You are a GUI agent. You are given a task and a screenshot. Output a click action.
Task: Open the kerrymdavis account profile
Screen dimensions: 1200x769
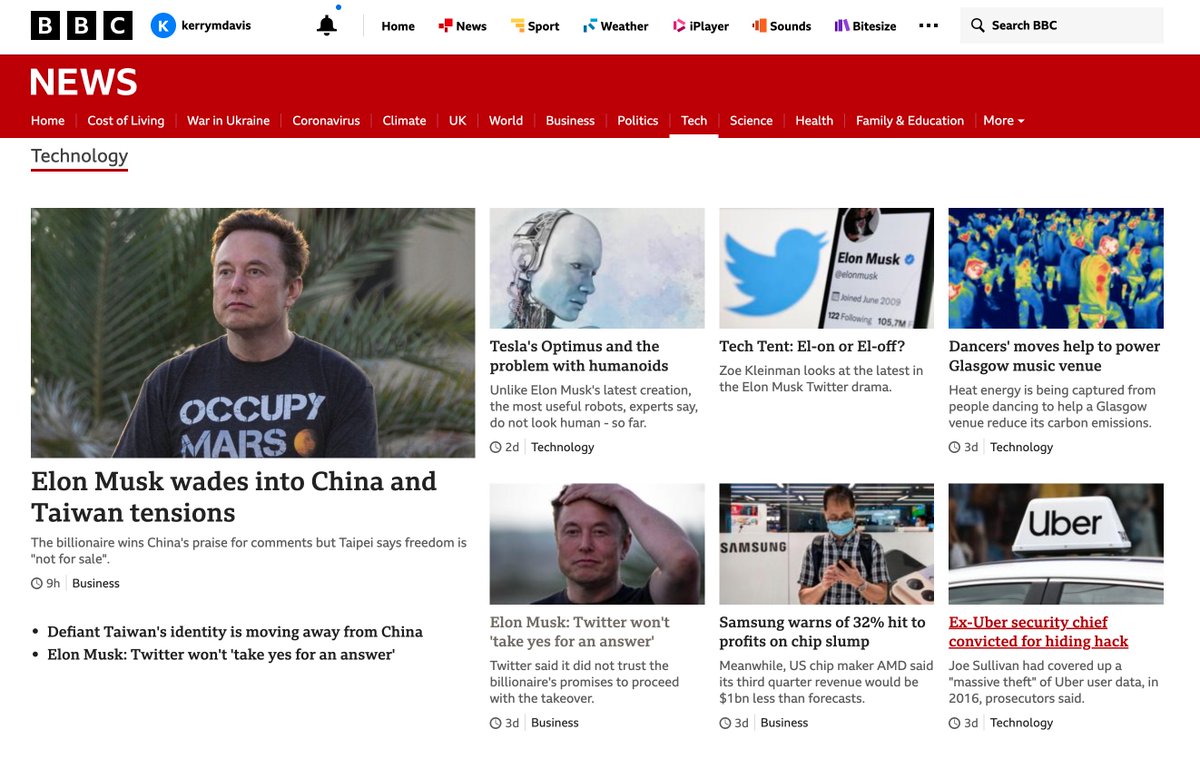click(201, 26)
